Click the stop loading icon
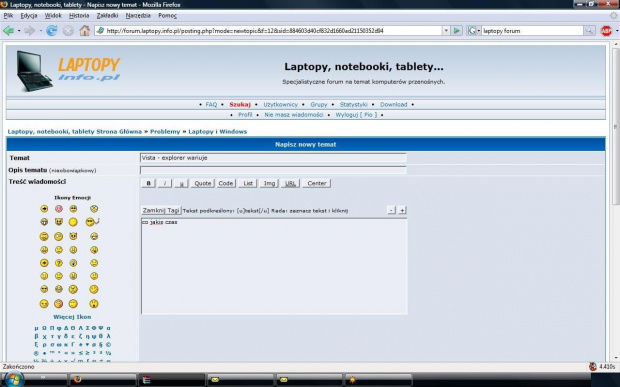The image size is (620, 387). tap(68, 30)
